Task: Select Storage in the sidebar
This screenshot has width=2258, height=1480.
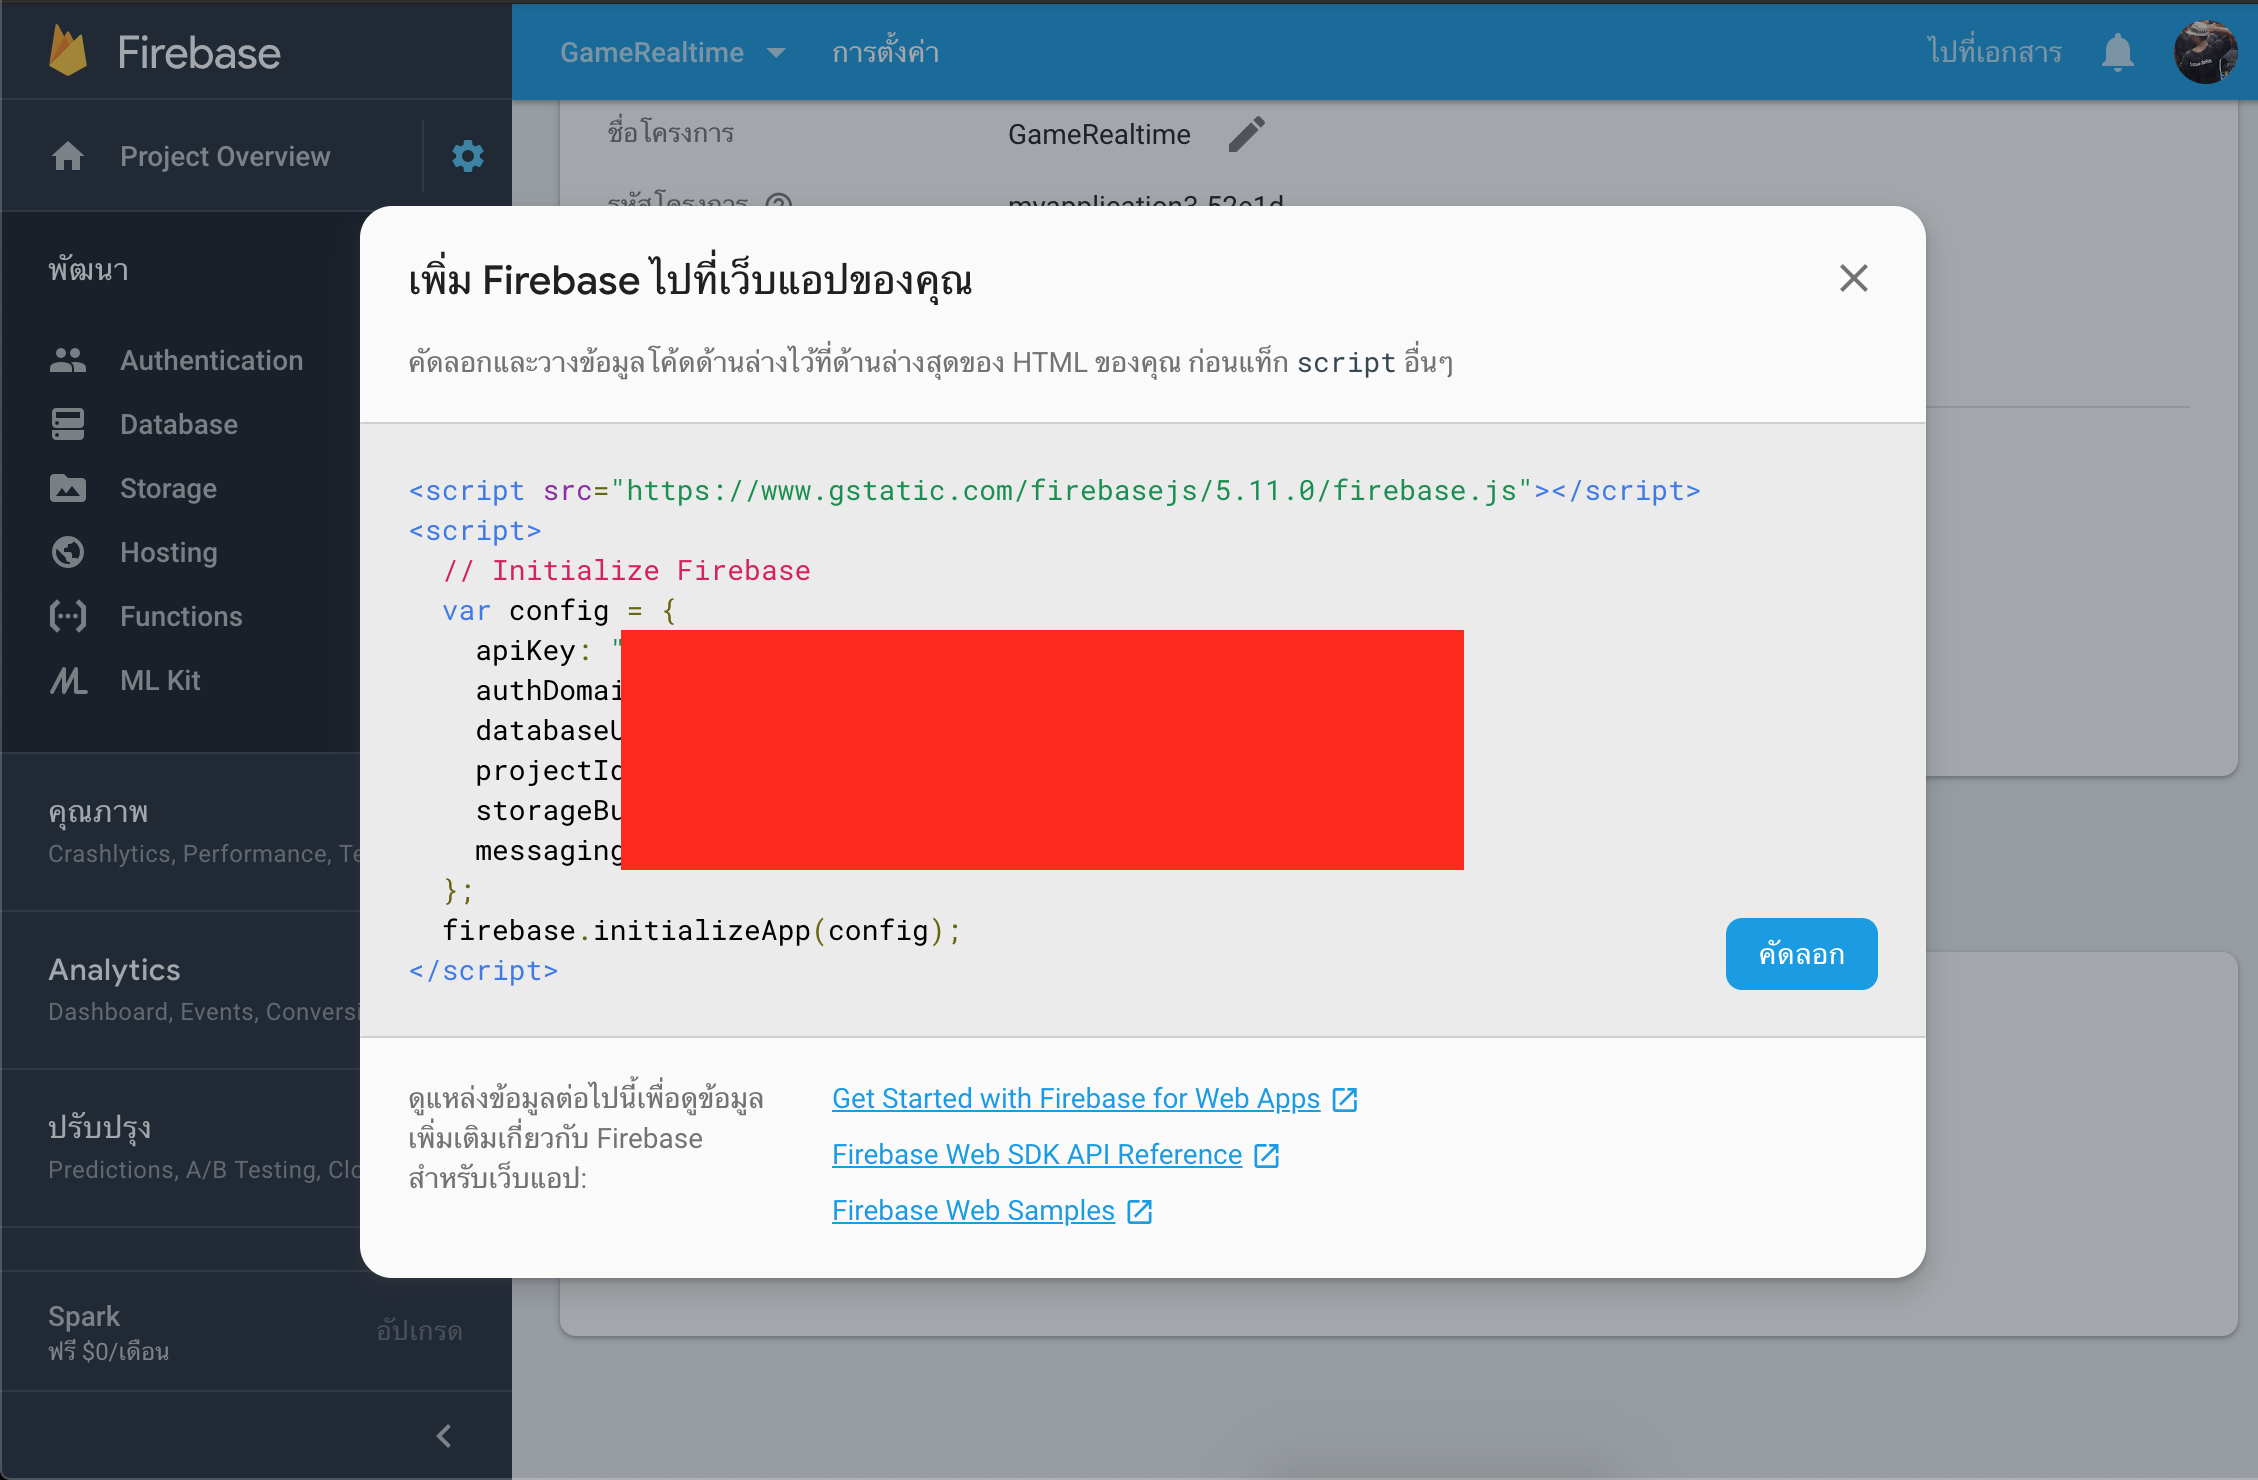Action: (x=166, y=488)
